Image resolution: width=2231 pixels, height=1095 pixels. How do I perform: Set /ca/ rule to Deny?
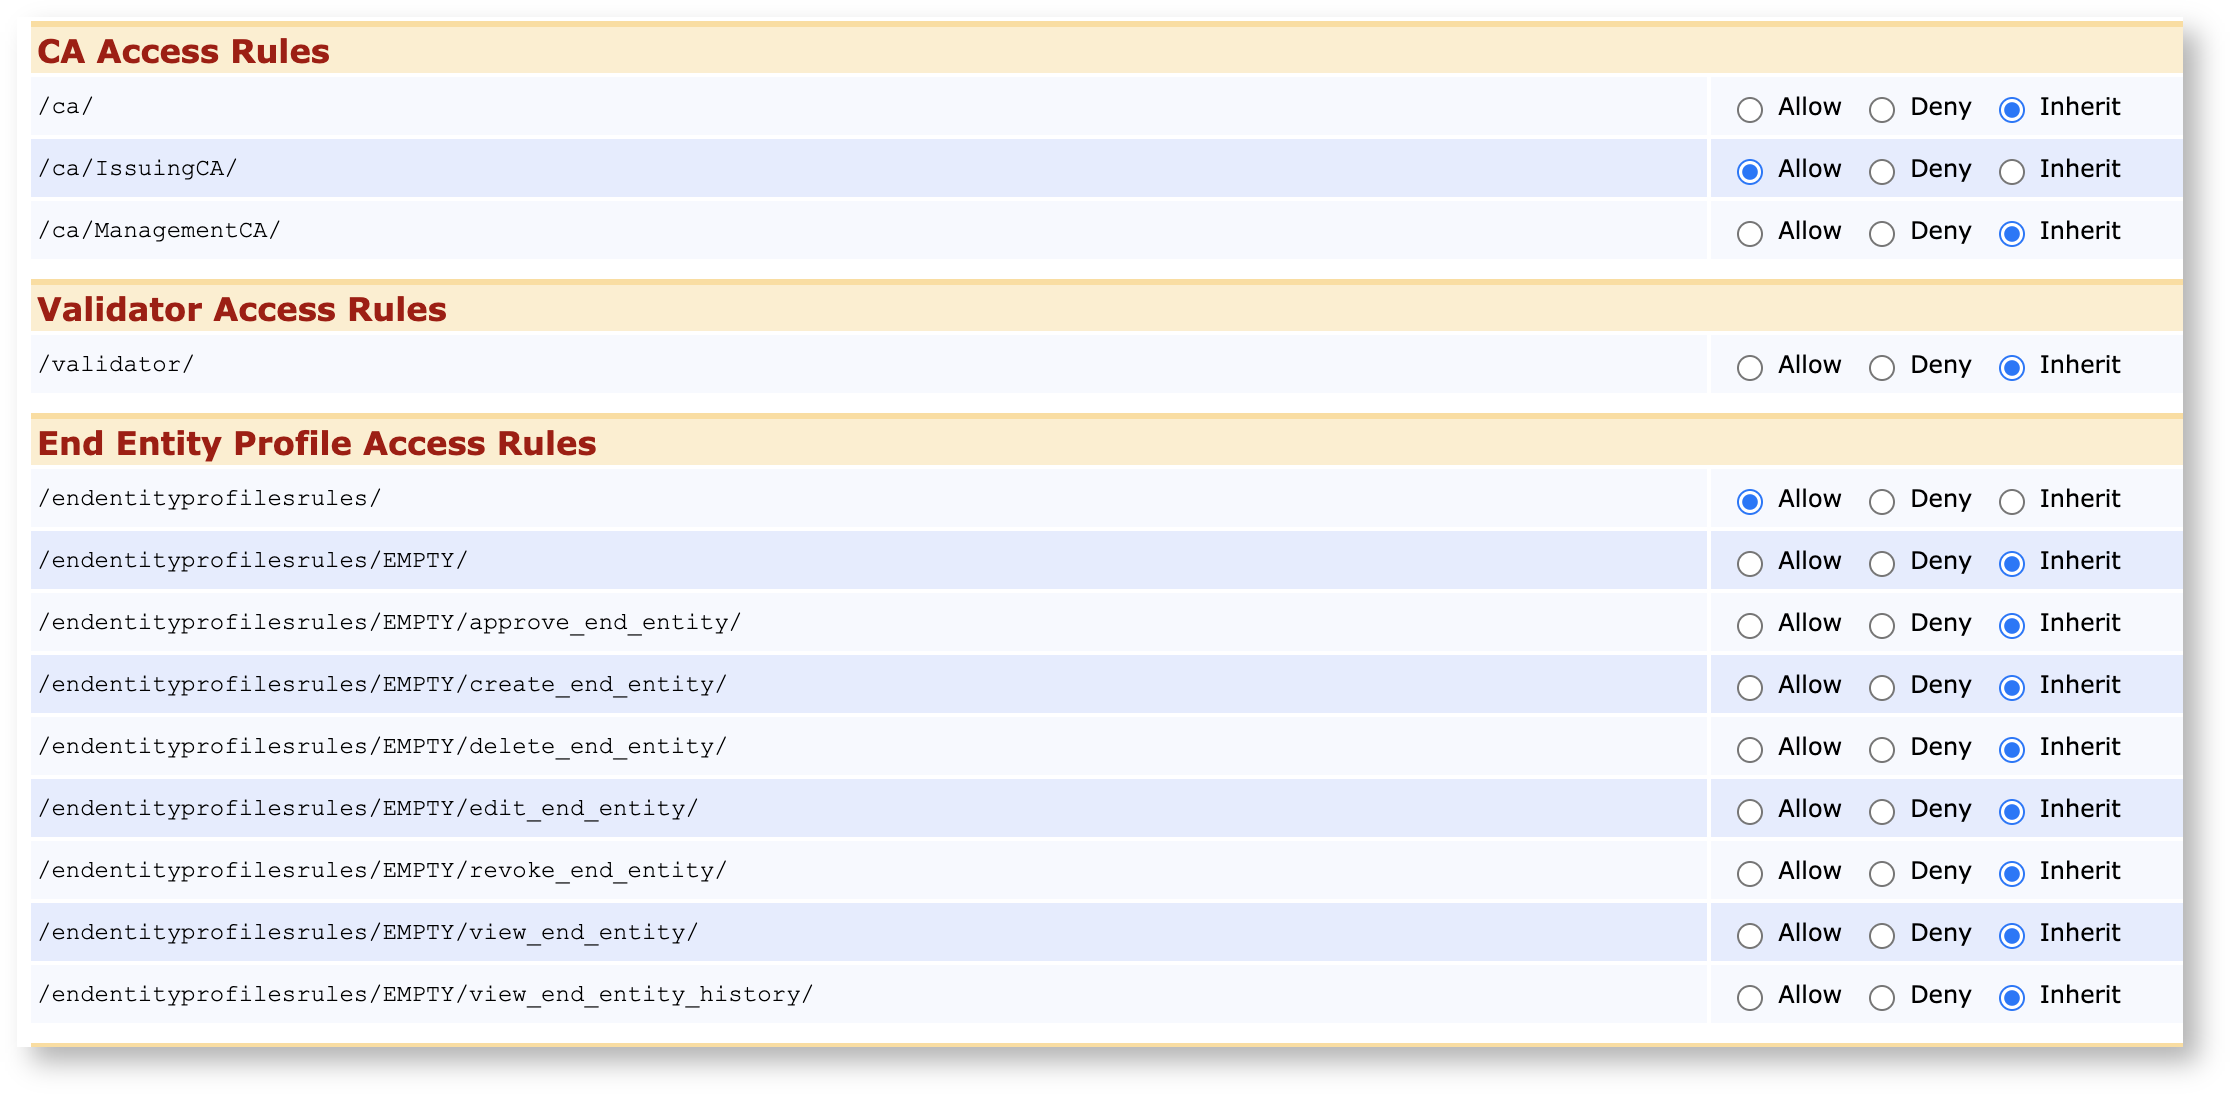(1883, 109)
